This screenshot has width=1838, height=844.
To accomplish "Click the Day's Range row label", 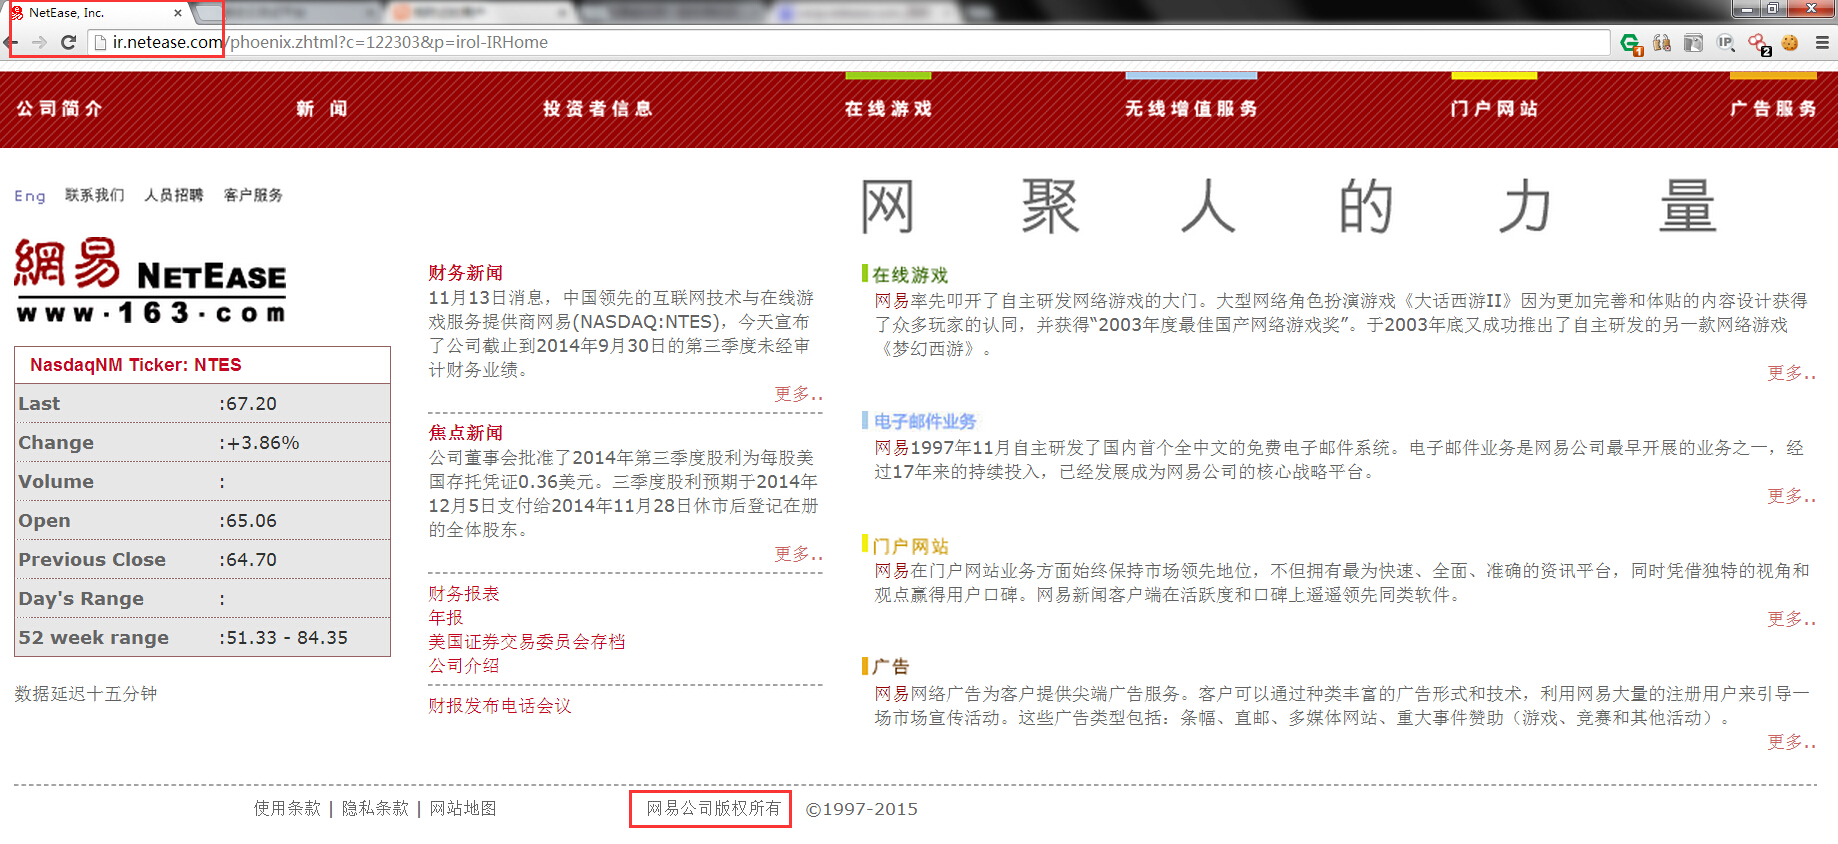I will point(81,599).
